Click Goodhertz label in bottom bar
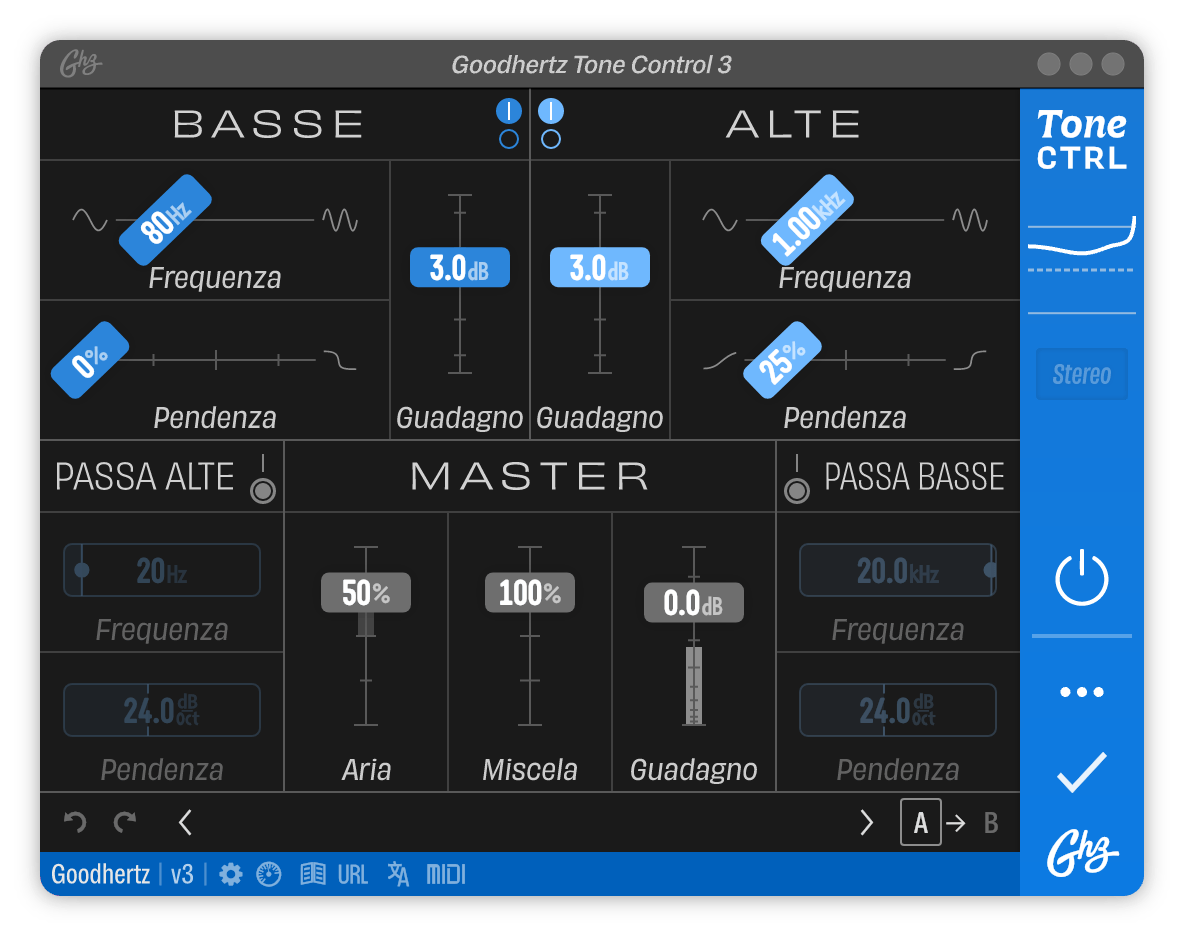The width and height of the screenshot is (1184, 936). 100,875
